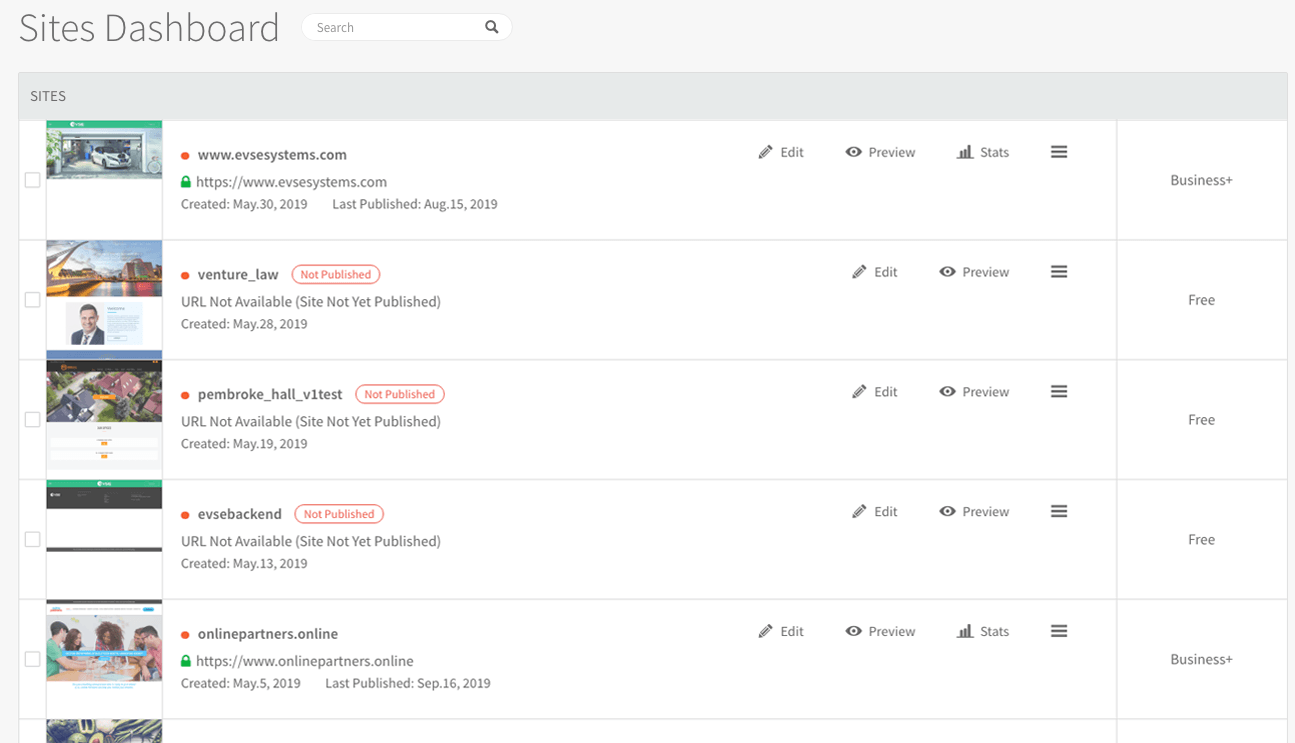Select the evsebackend site checkbox
The width and height of the screenshot is (1295, 743).
coord(33,539)
